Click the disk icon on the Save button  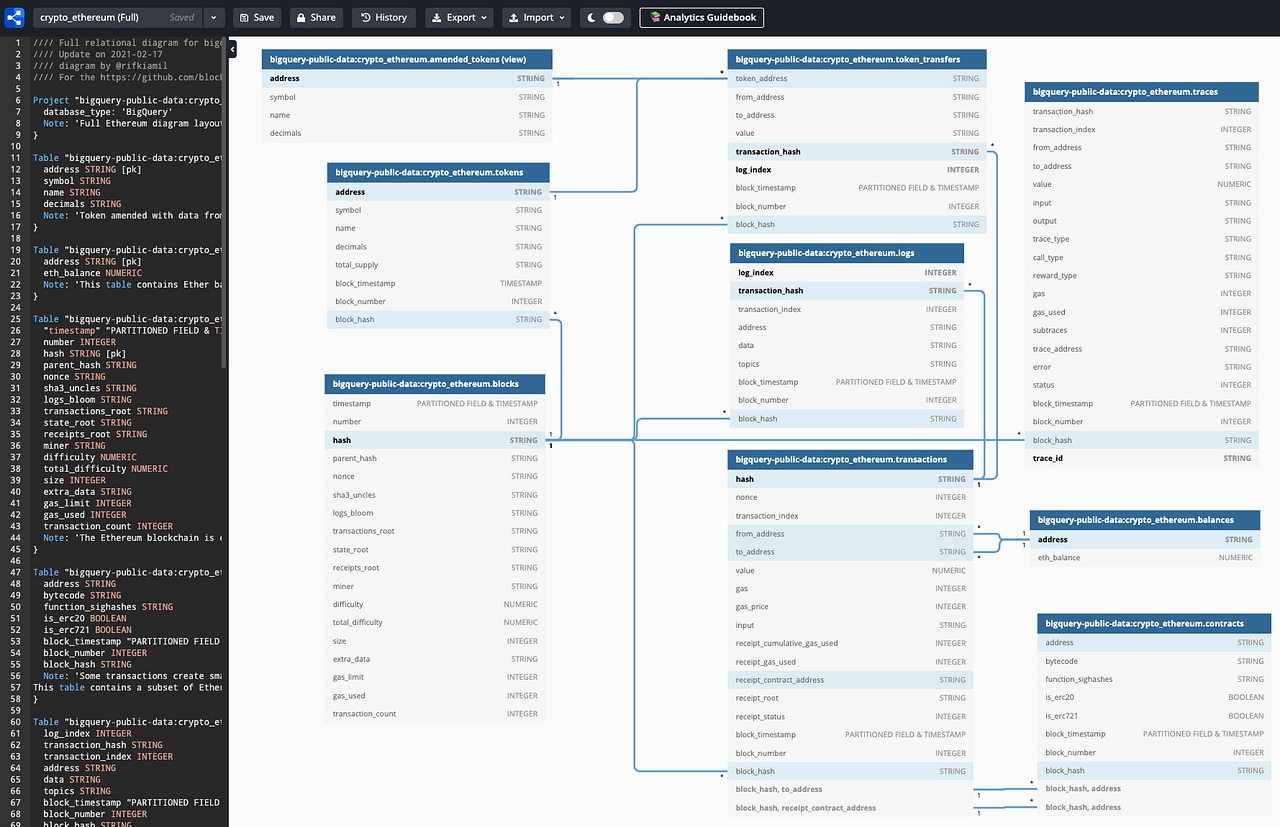pos(244,17)
